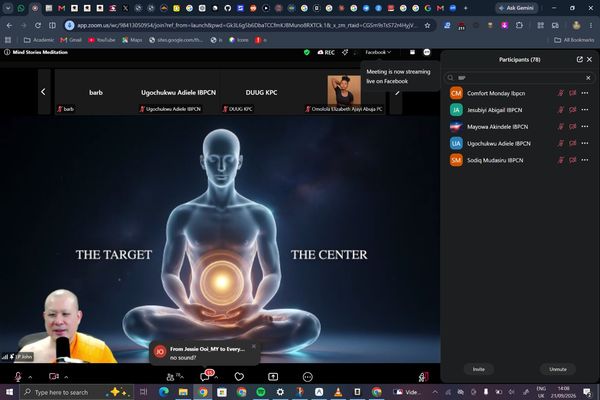This screenshot has width=600, height=400.
Task: Open Windows Start menu
Action: click(x=9, y=392)
